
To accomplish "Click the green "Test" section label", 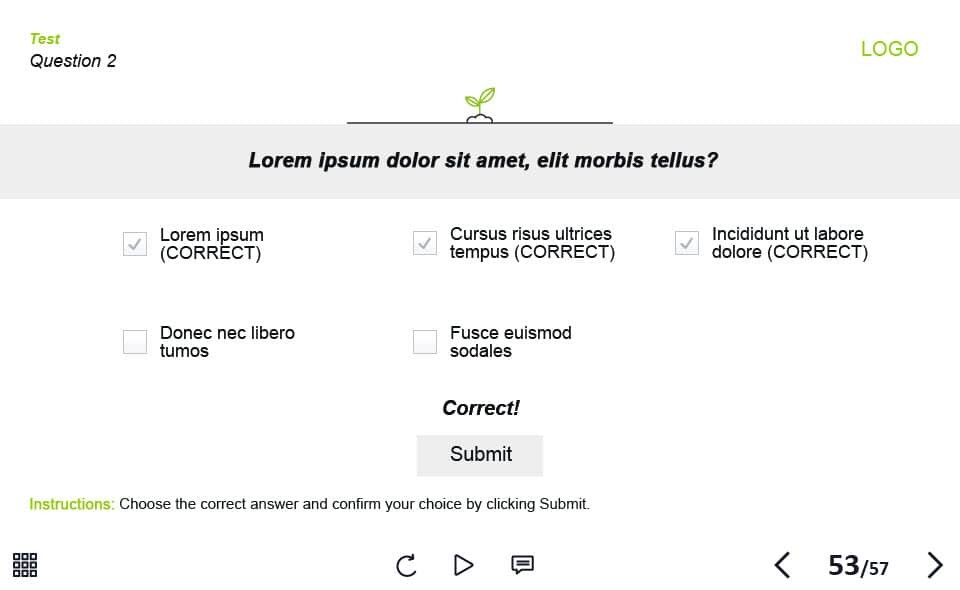I will [45, 39].
